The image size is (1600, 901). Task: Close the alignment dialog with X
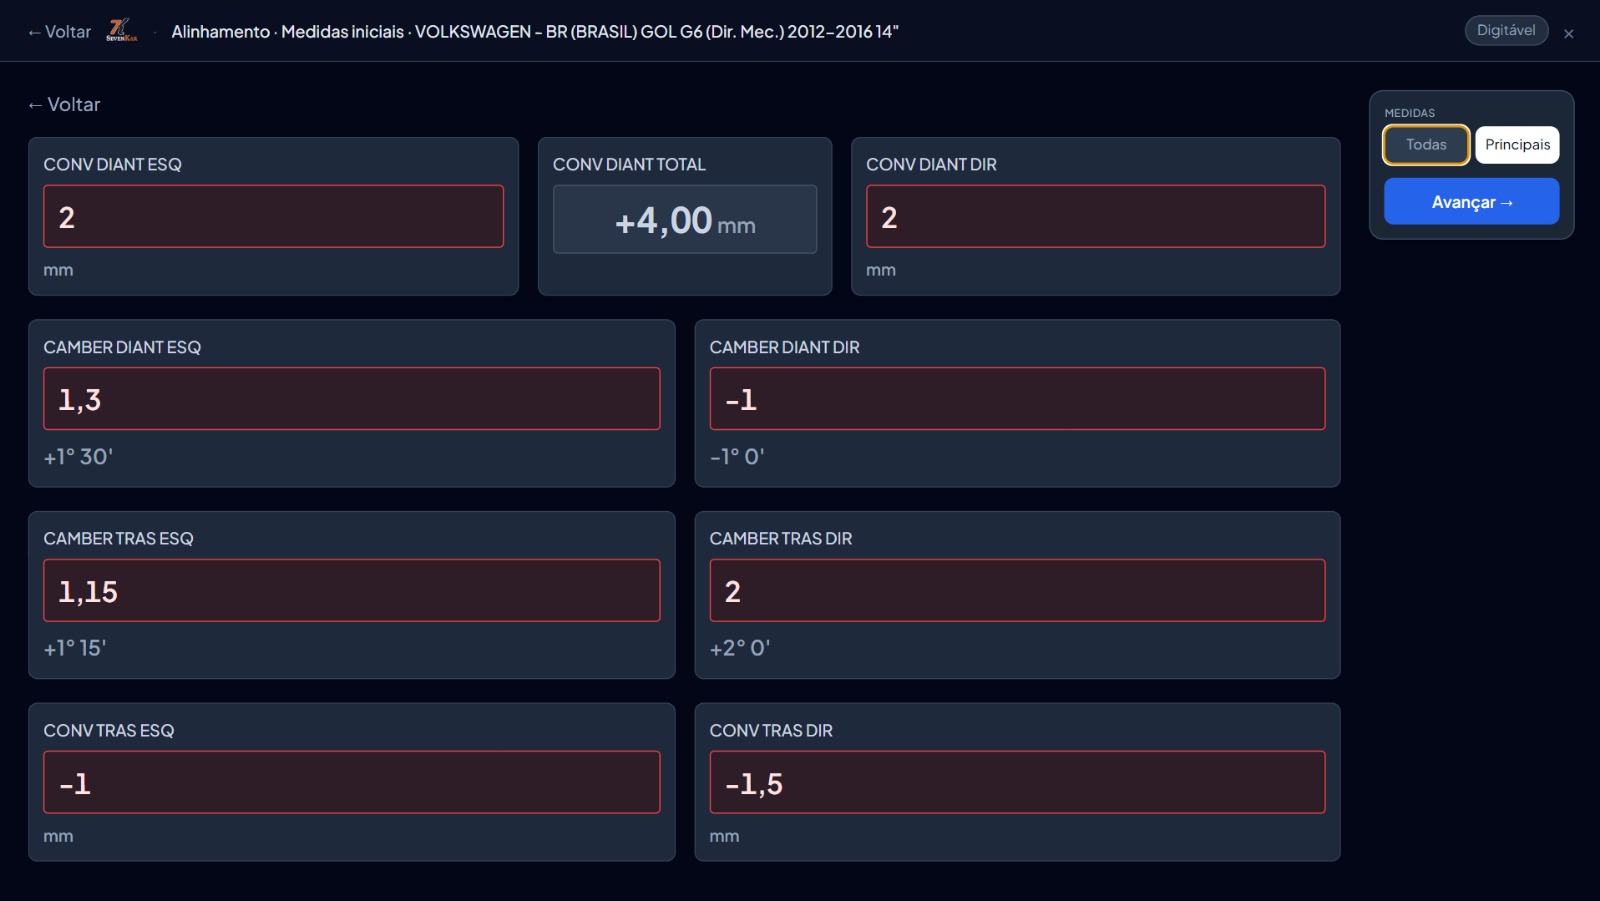(x=1568, y=34)
